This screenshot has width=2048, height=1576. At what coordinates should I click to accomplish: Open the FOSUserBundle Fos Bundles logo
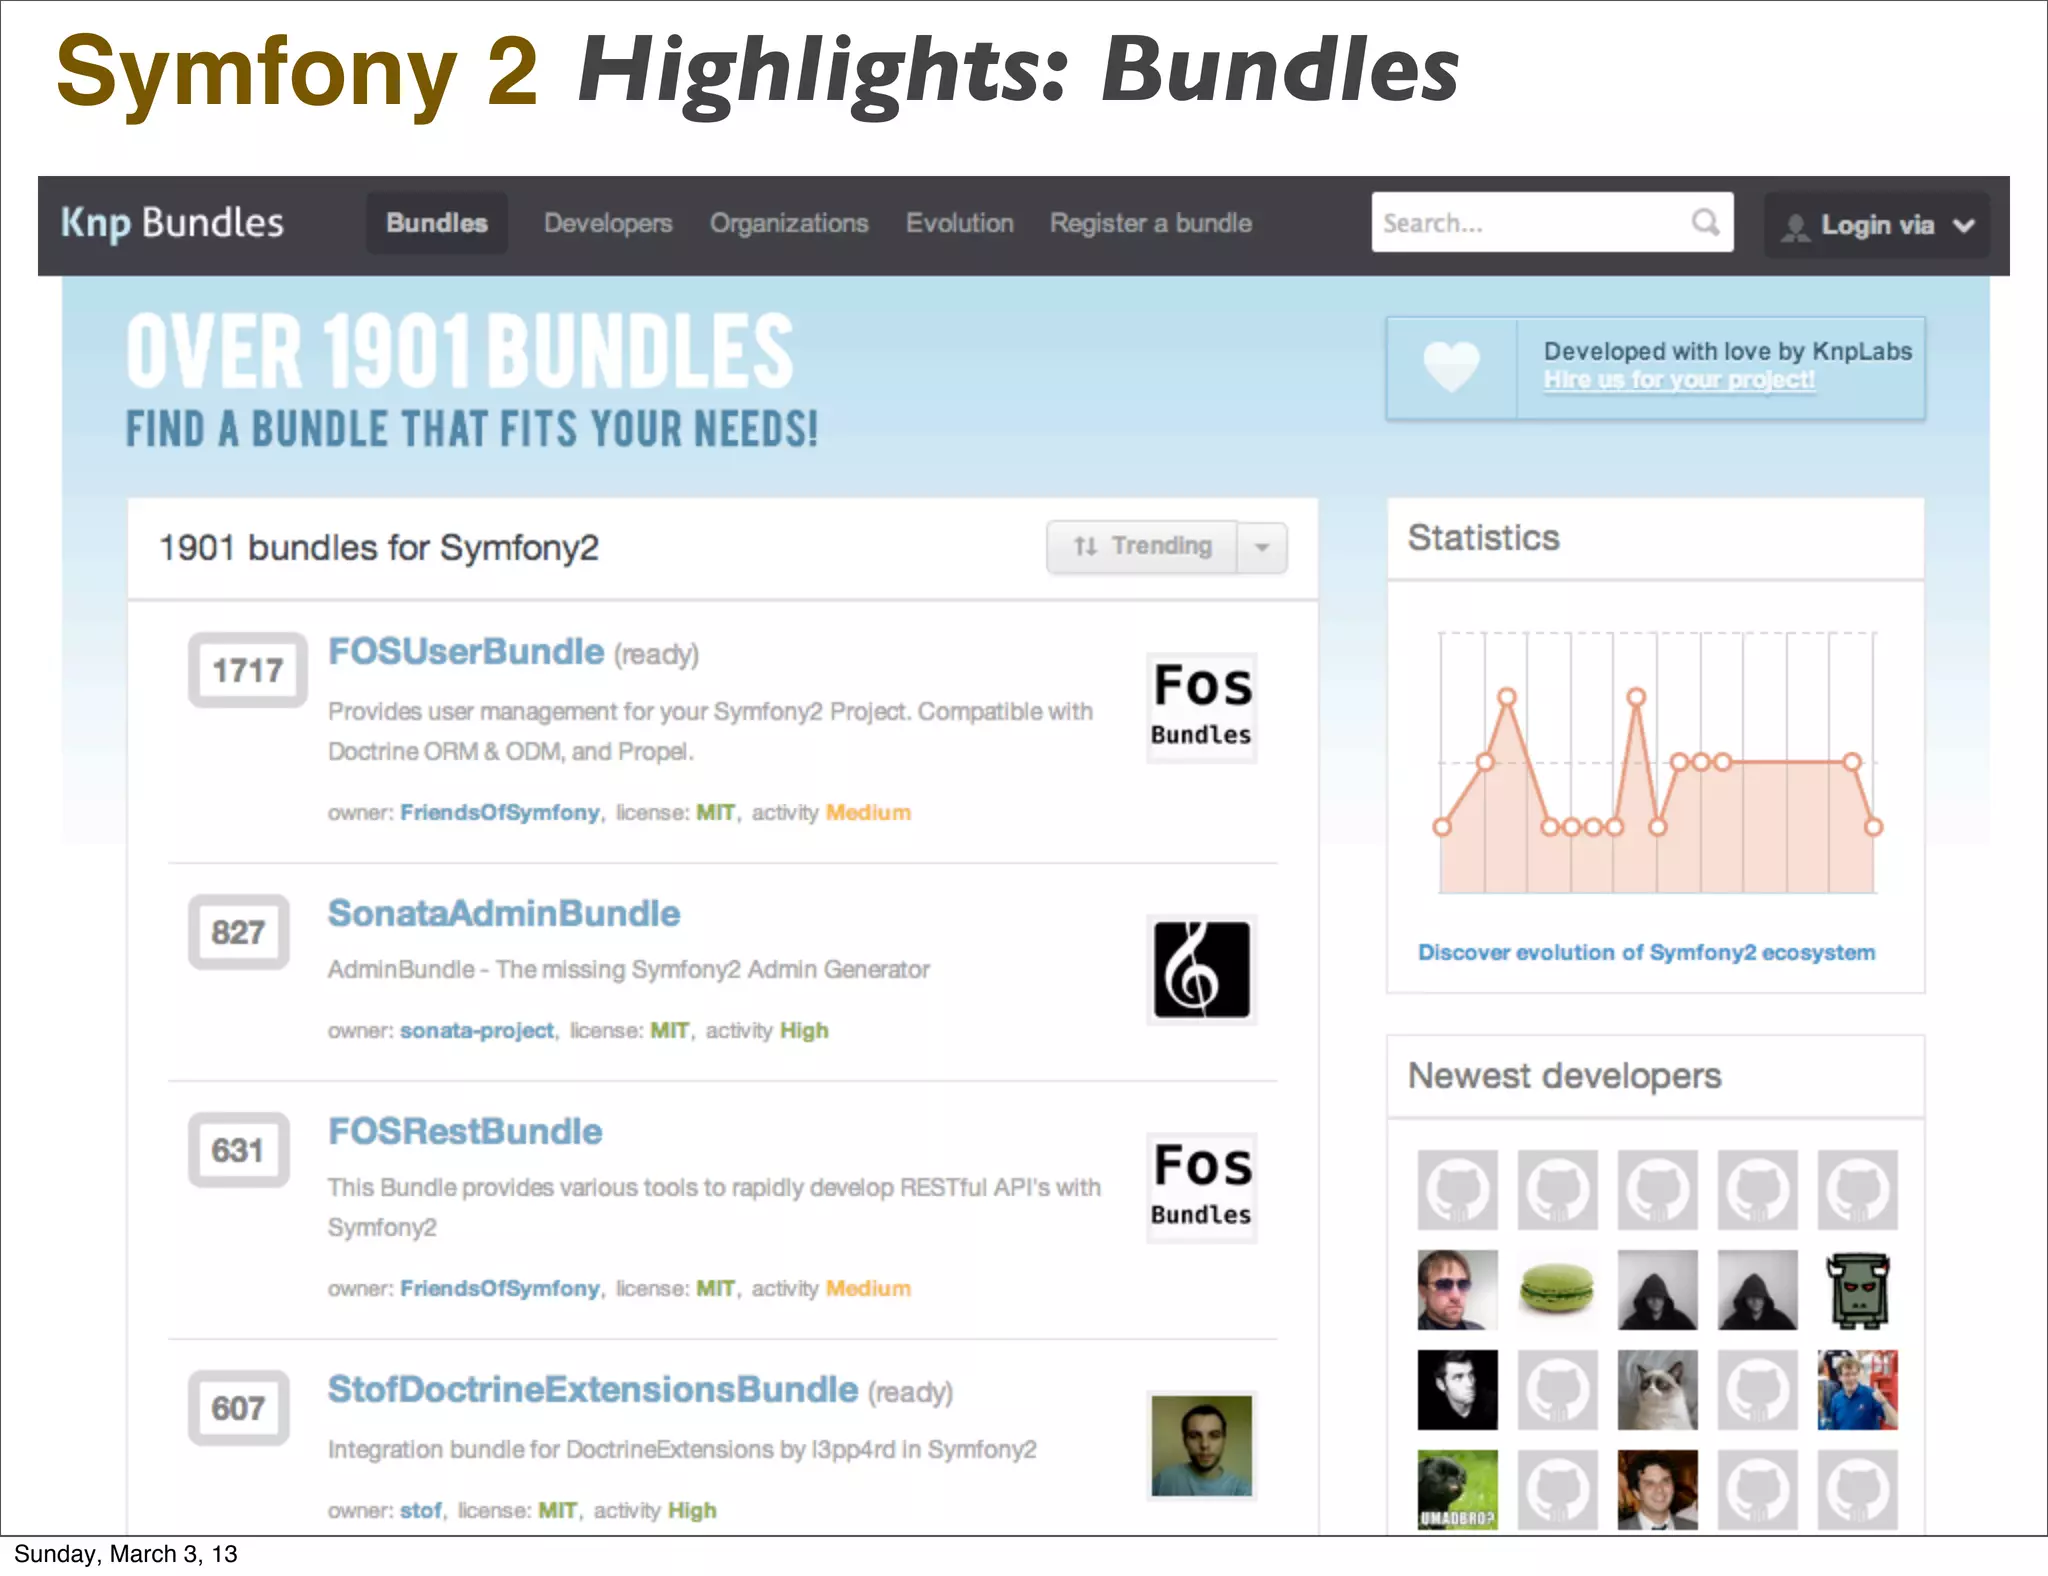pos(1201,707)
